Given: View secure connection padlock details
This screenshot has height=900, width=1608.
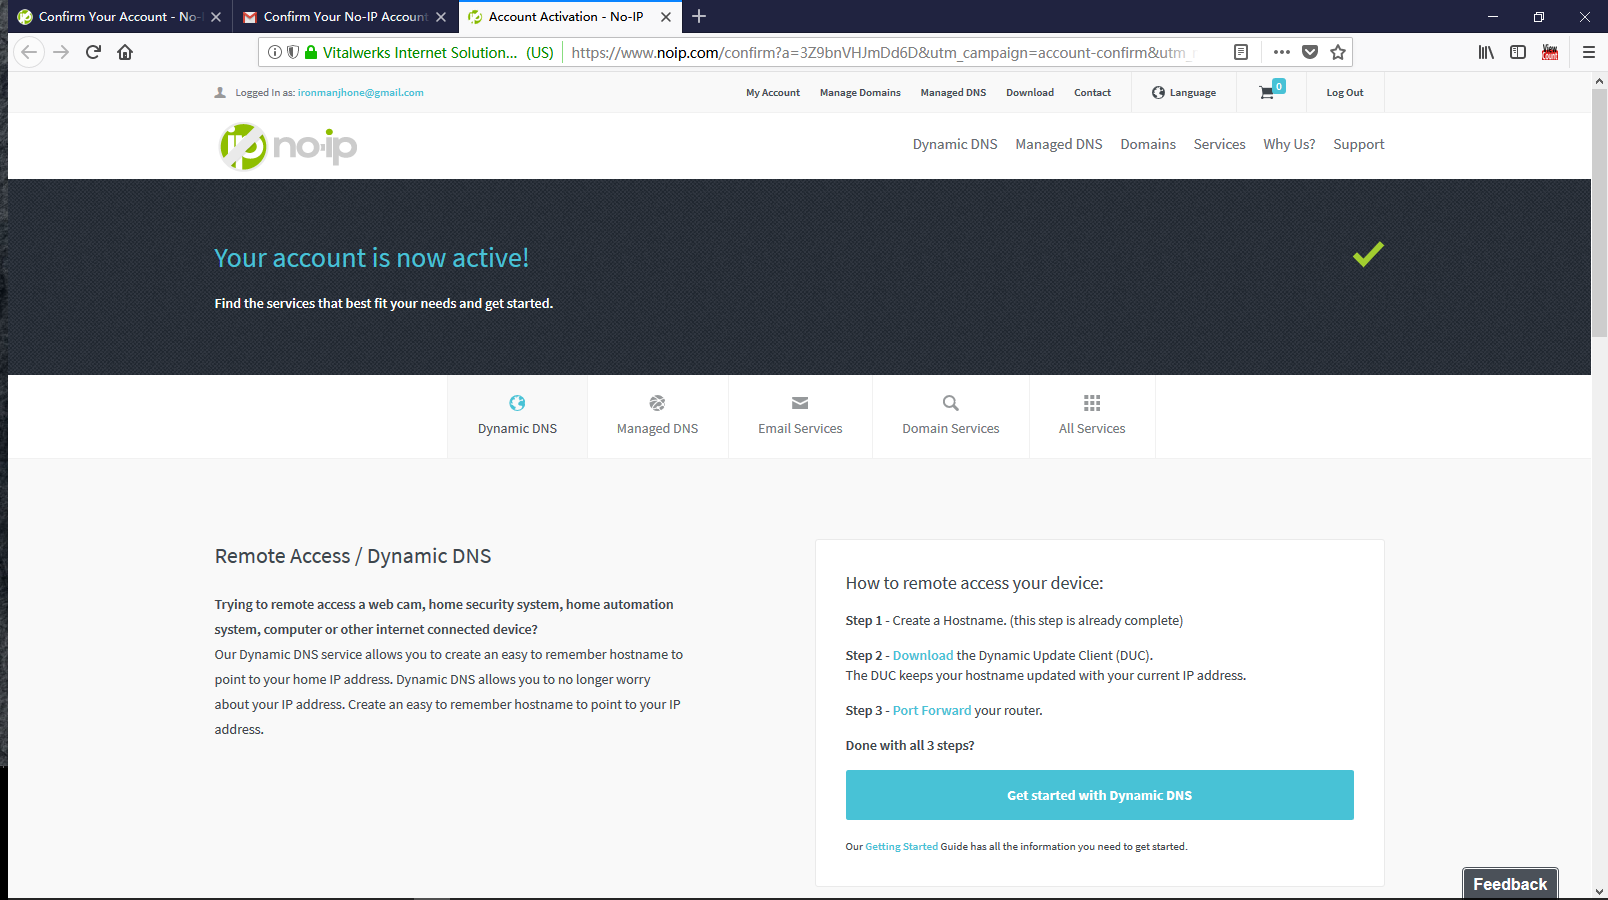Looking at the screenshot, I should [x=311, y=52].
